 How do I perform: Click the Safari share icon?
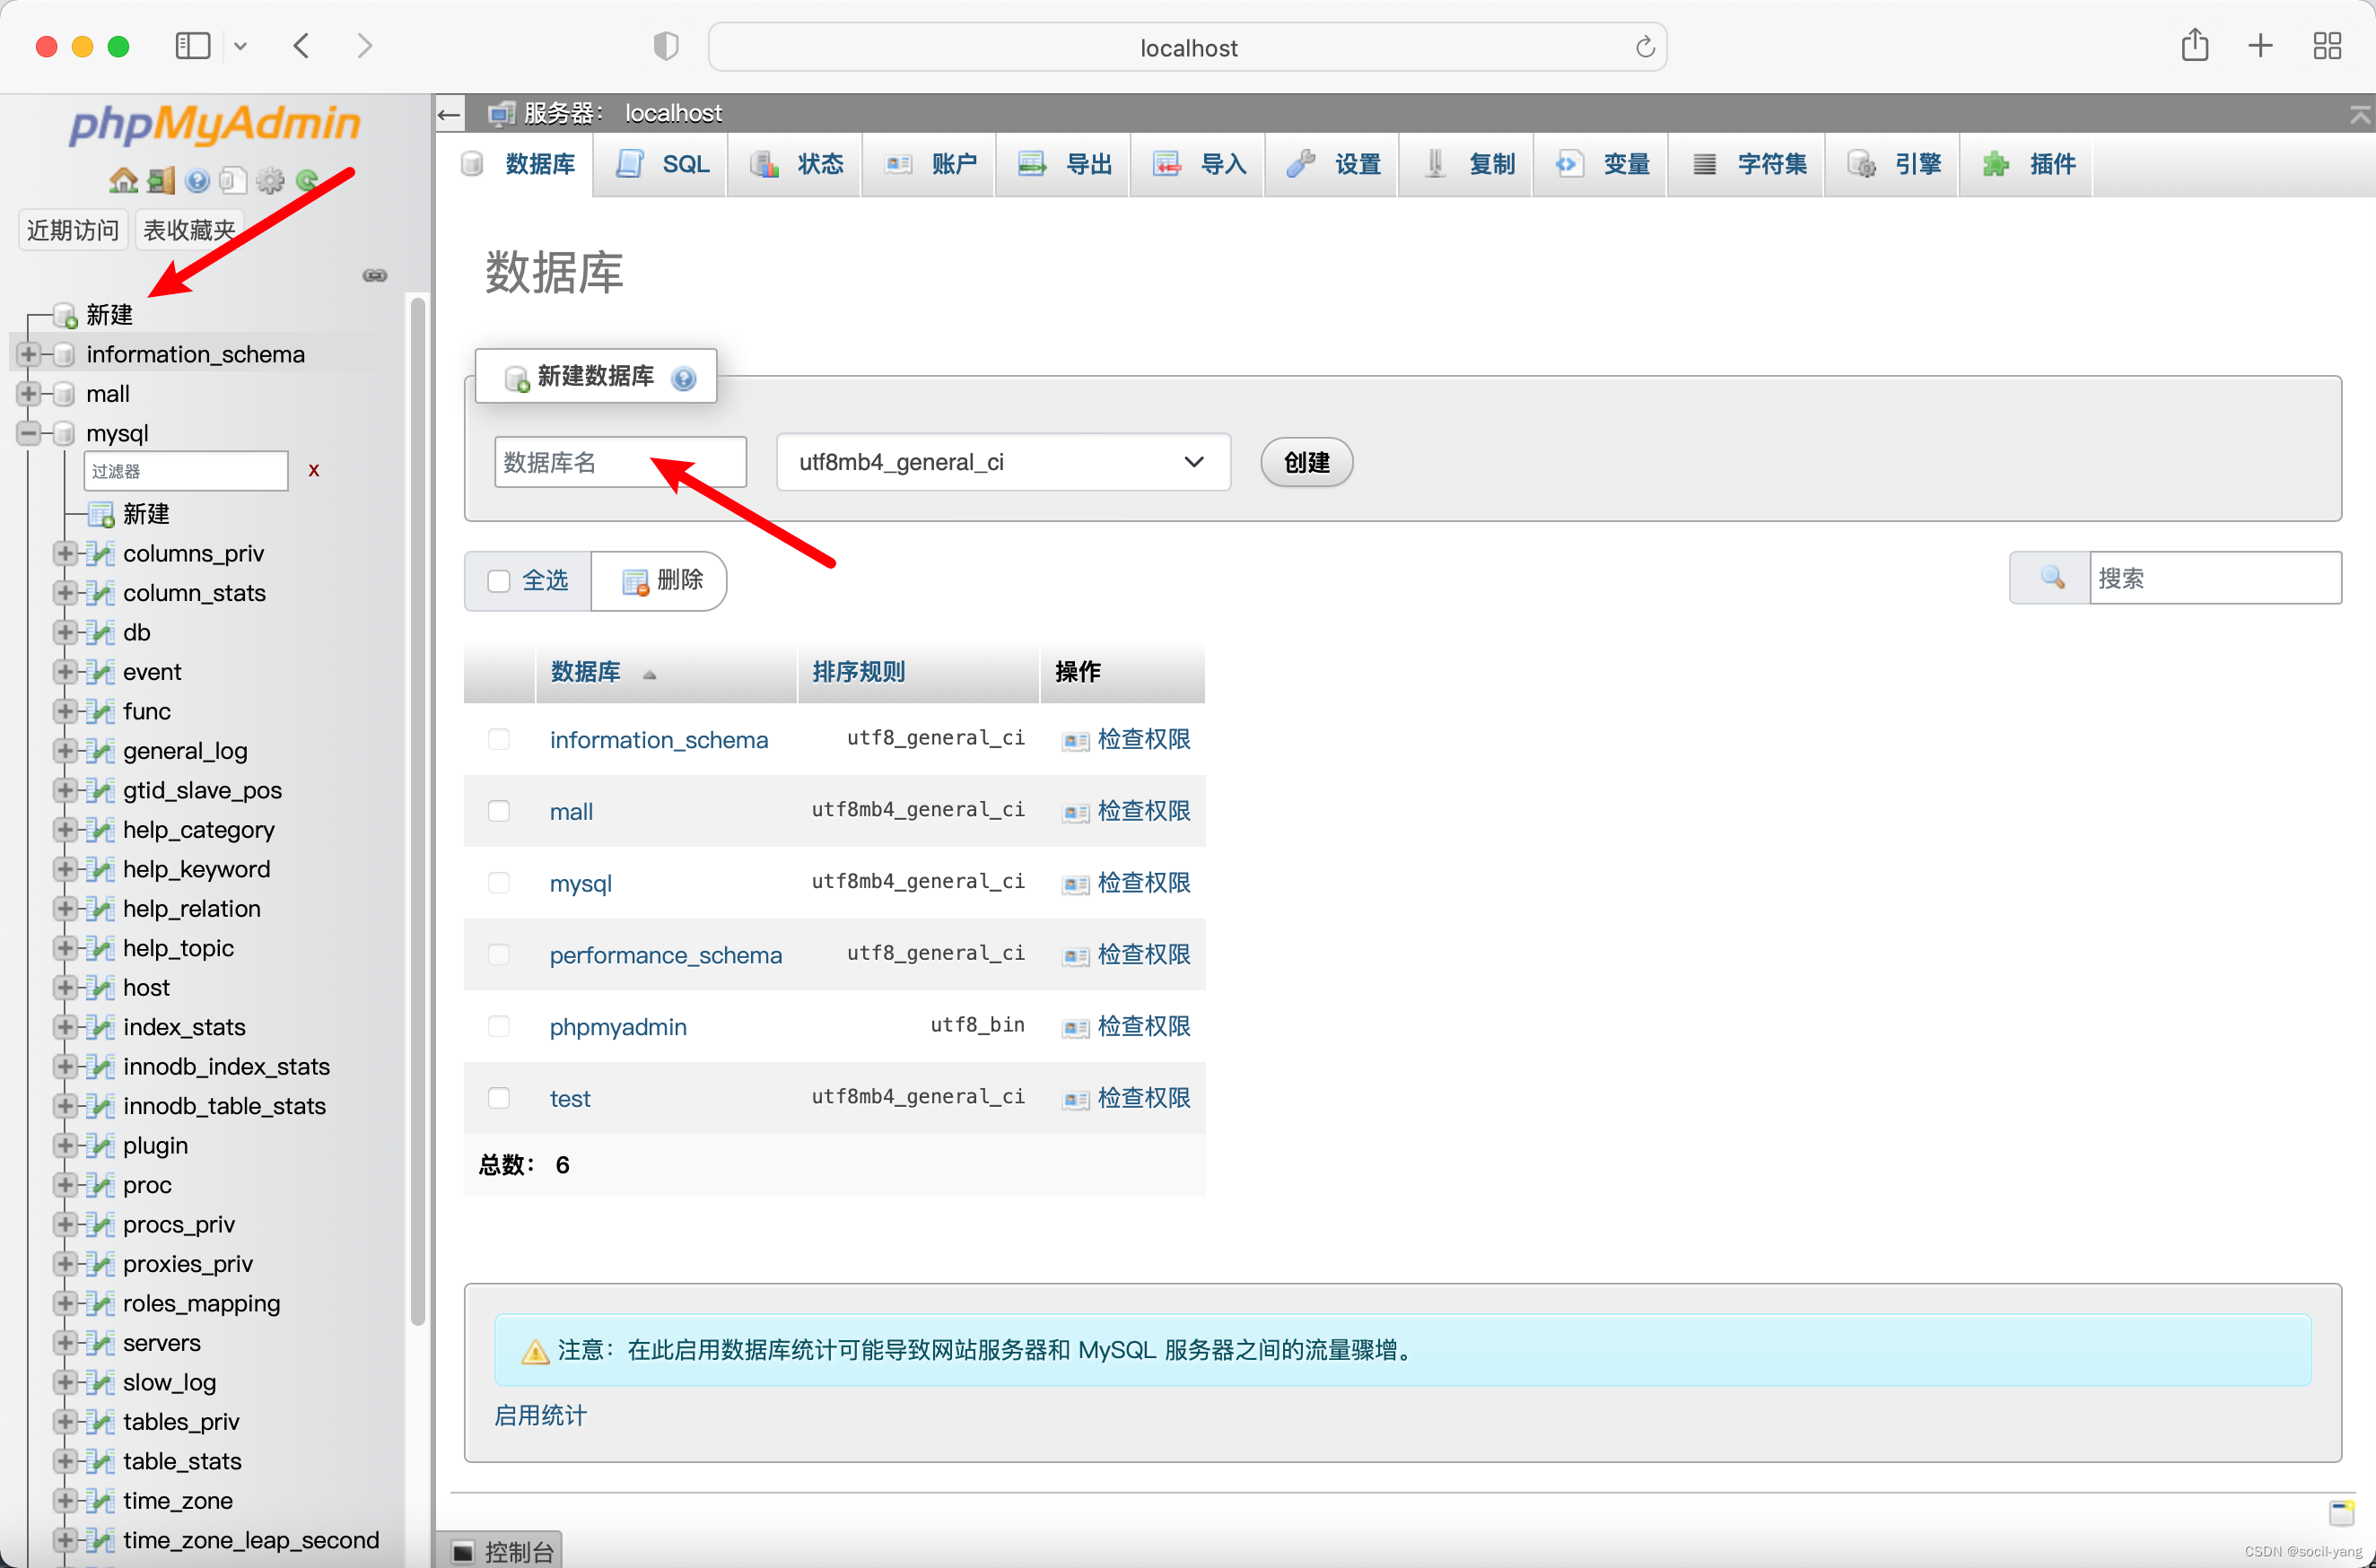click(x=2194, y=45)
